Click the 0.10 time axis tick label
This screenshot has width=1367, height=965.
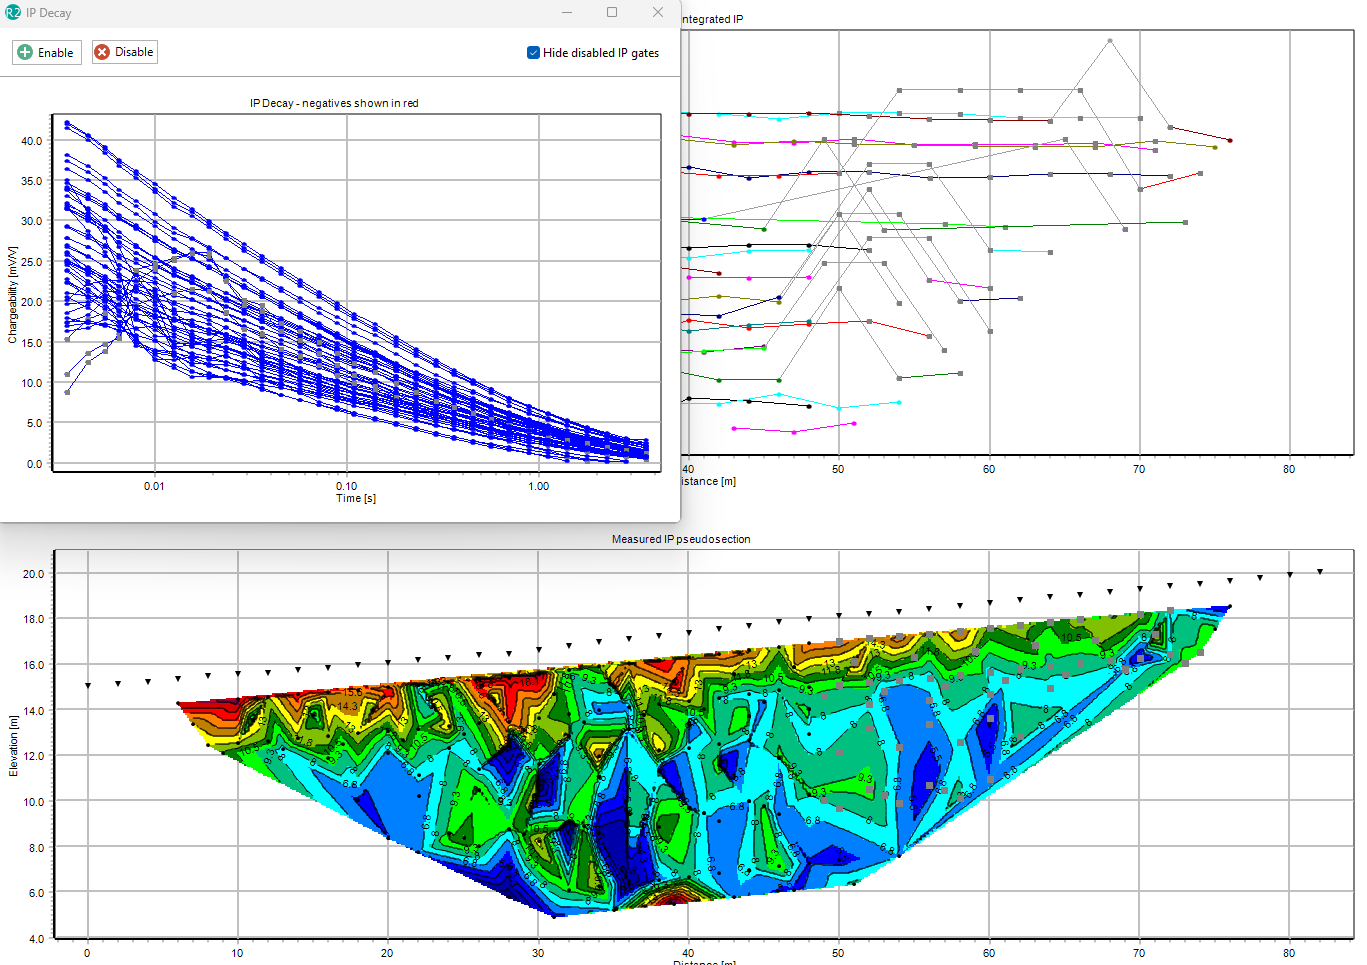tap(346, 486)
